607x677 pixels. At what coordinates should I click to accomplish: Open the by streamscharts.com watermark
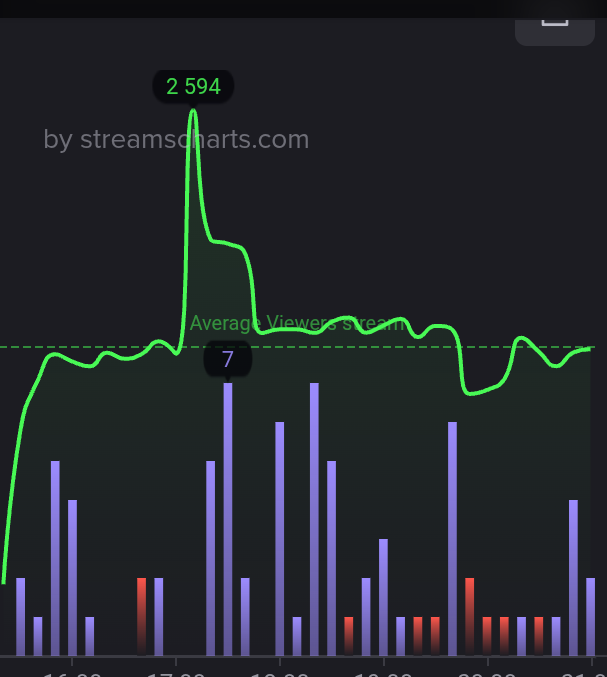176,139
